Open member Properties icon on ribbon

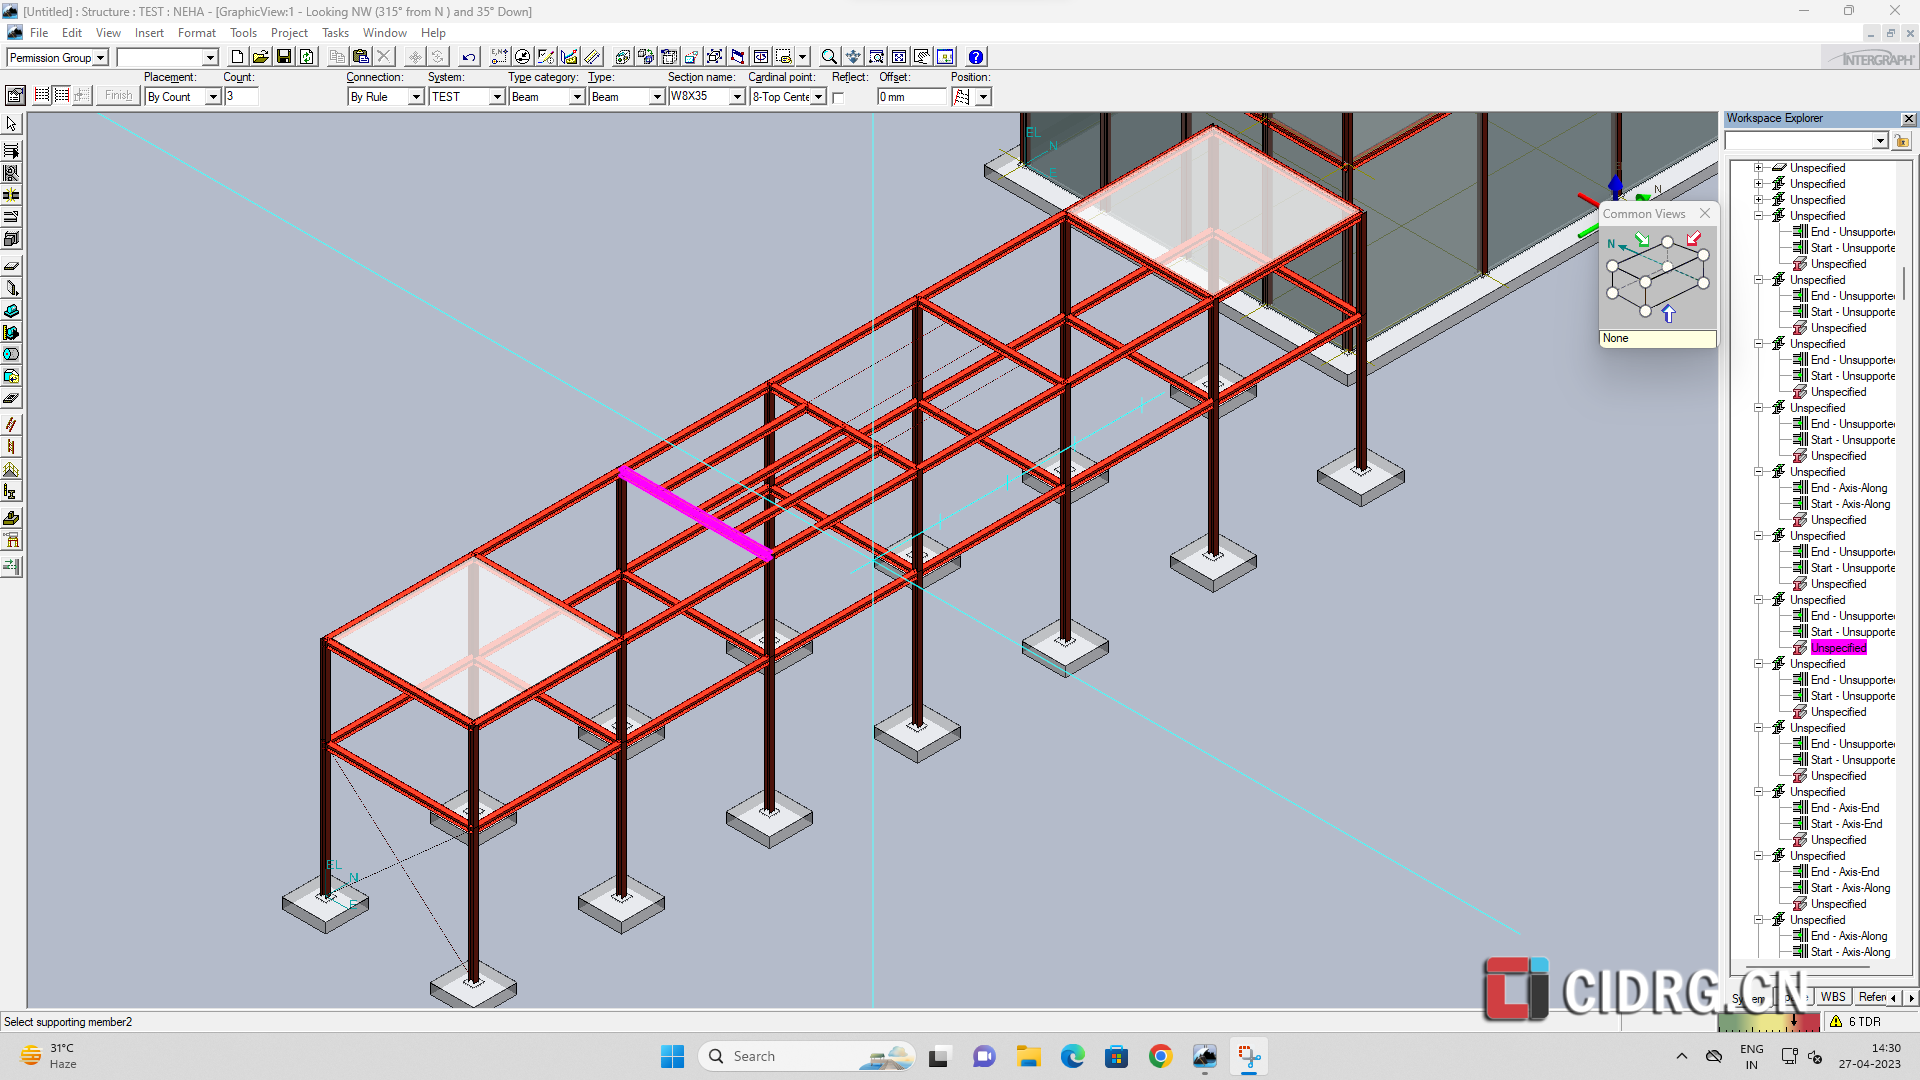coord(15,96)
